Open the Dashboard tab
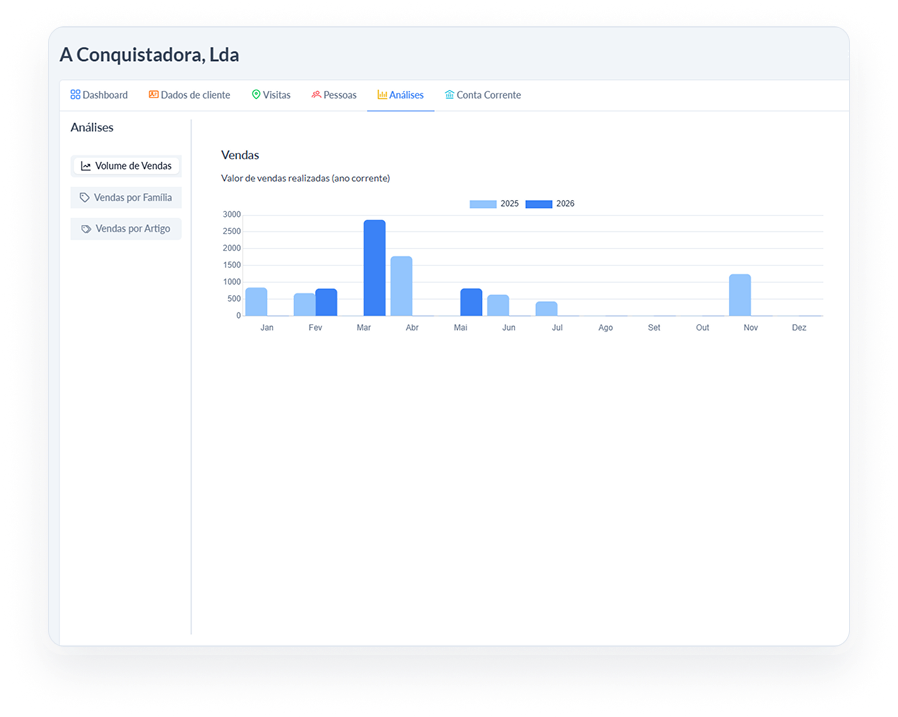 (99, 95)
